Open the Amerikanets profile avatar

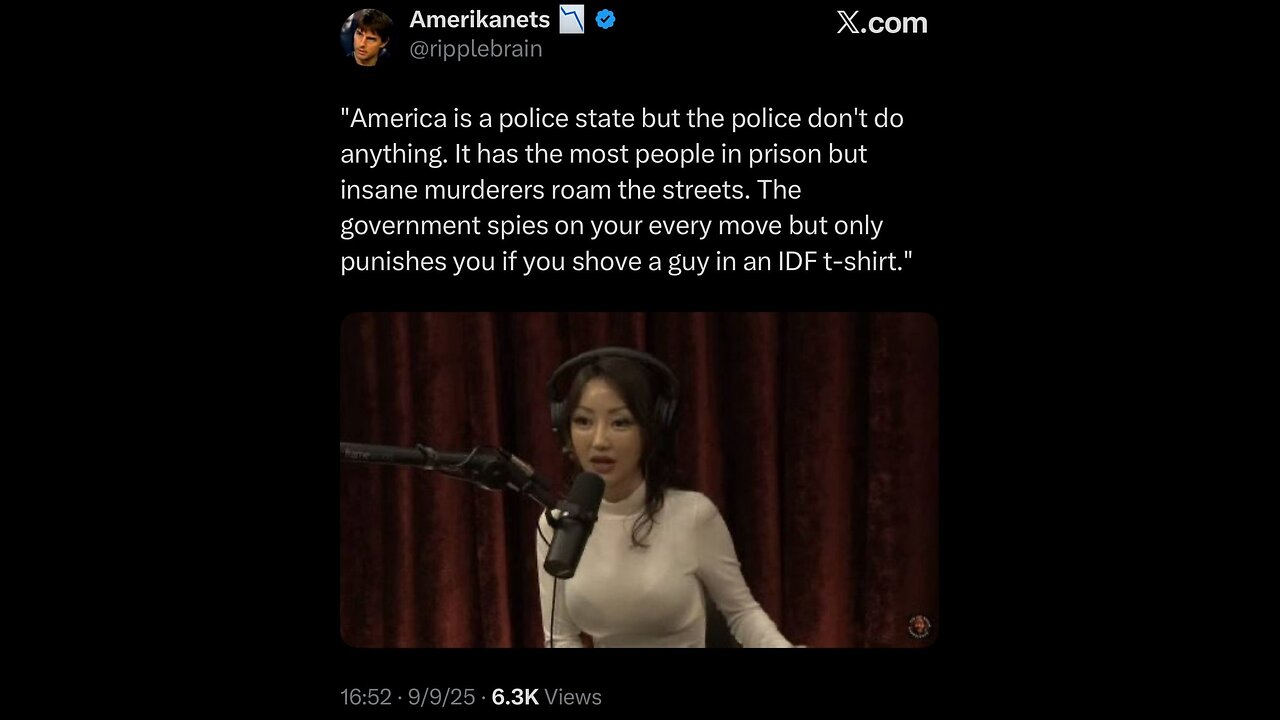pyautogui.click(x=367, y=37)
